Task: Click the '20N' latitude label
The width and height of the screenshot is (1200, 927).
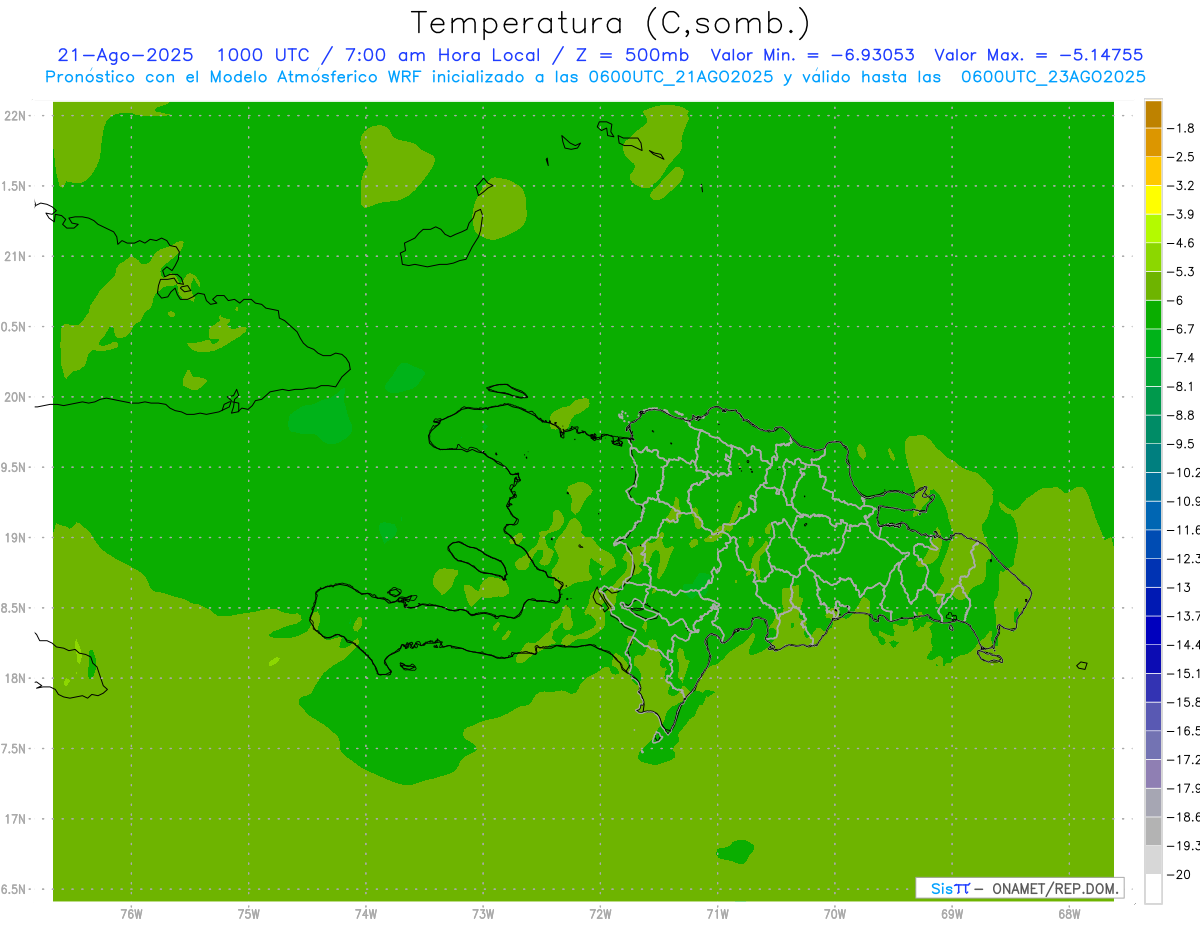Action: click(16, 397)
